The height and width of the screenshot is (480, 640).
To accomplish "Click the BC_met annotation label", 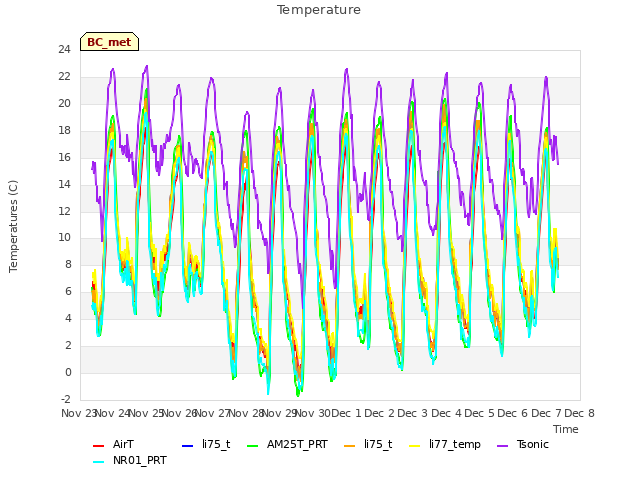I will [109, 42].
